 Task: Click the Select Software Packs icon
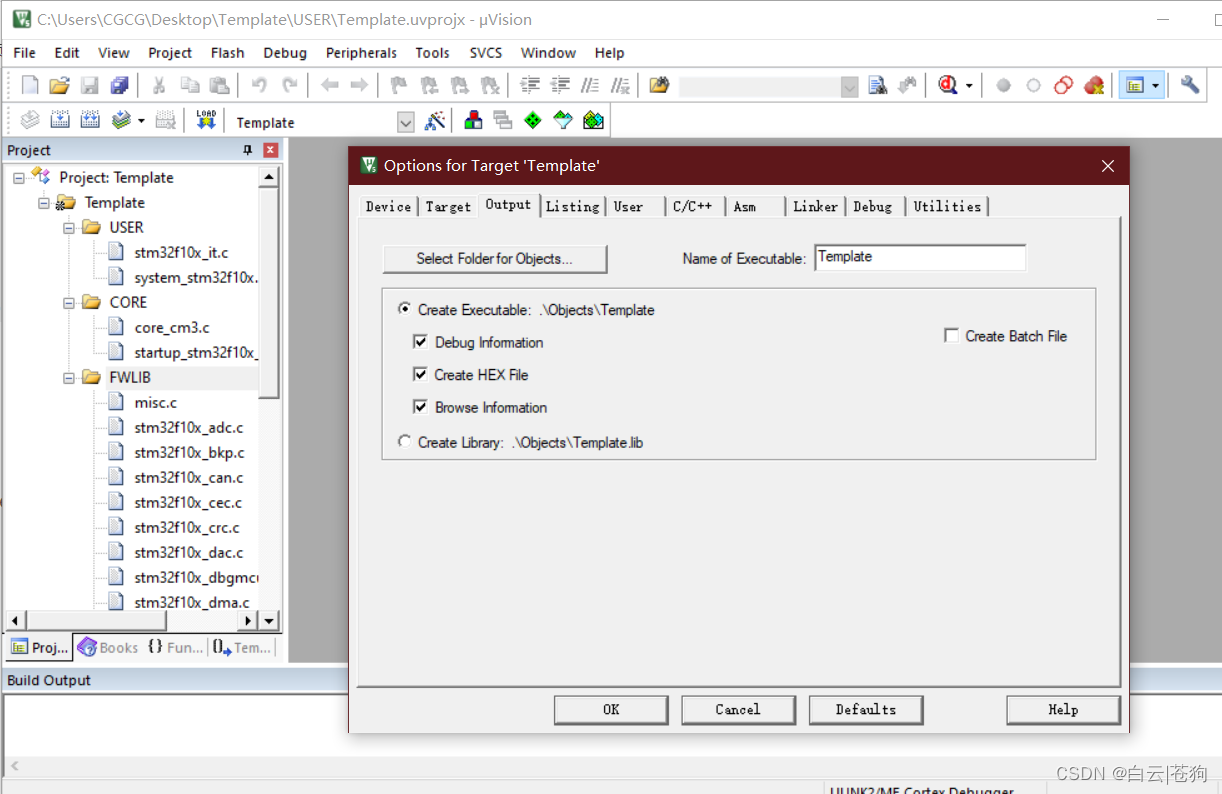563,121
